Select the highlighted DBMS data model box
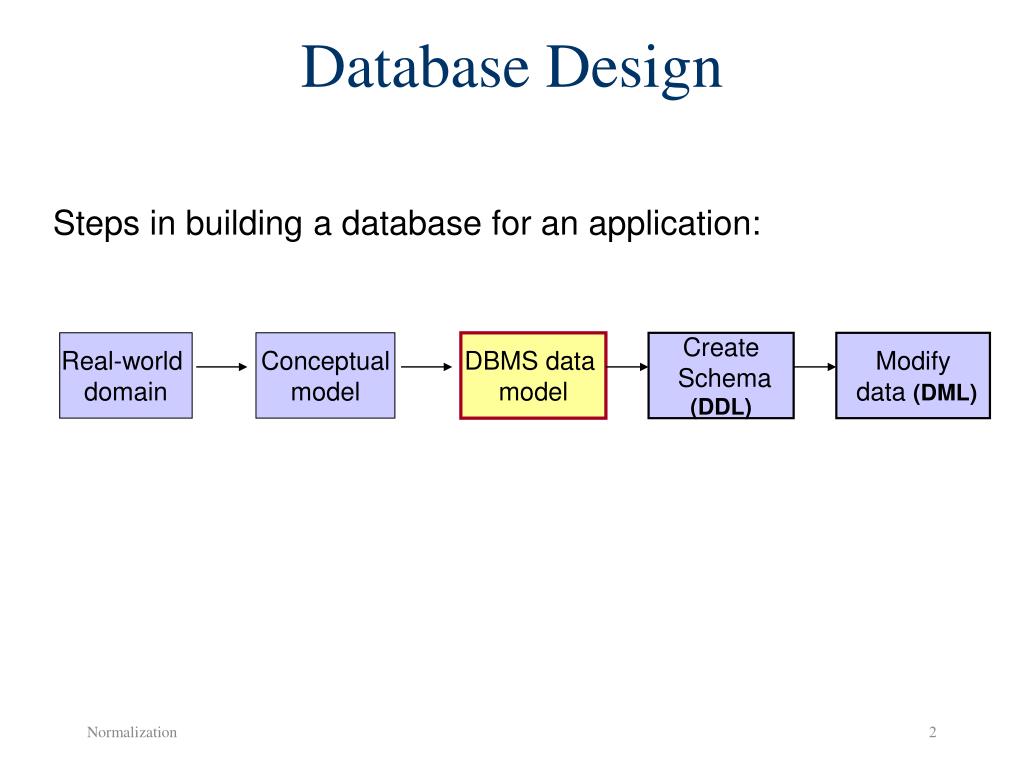Screen dimensions: 1024x768 click(x=533, y=376)
